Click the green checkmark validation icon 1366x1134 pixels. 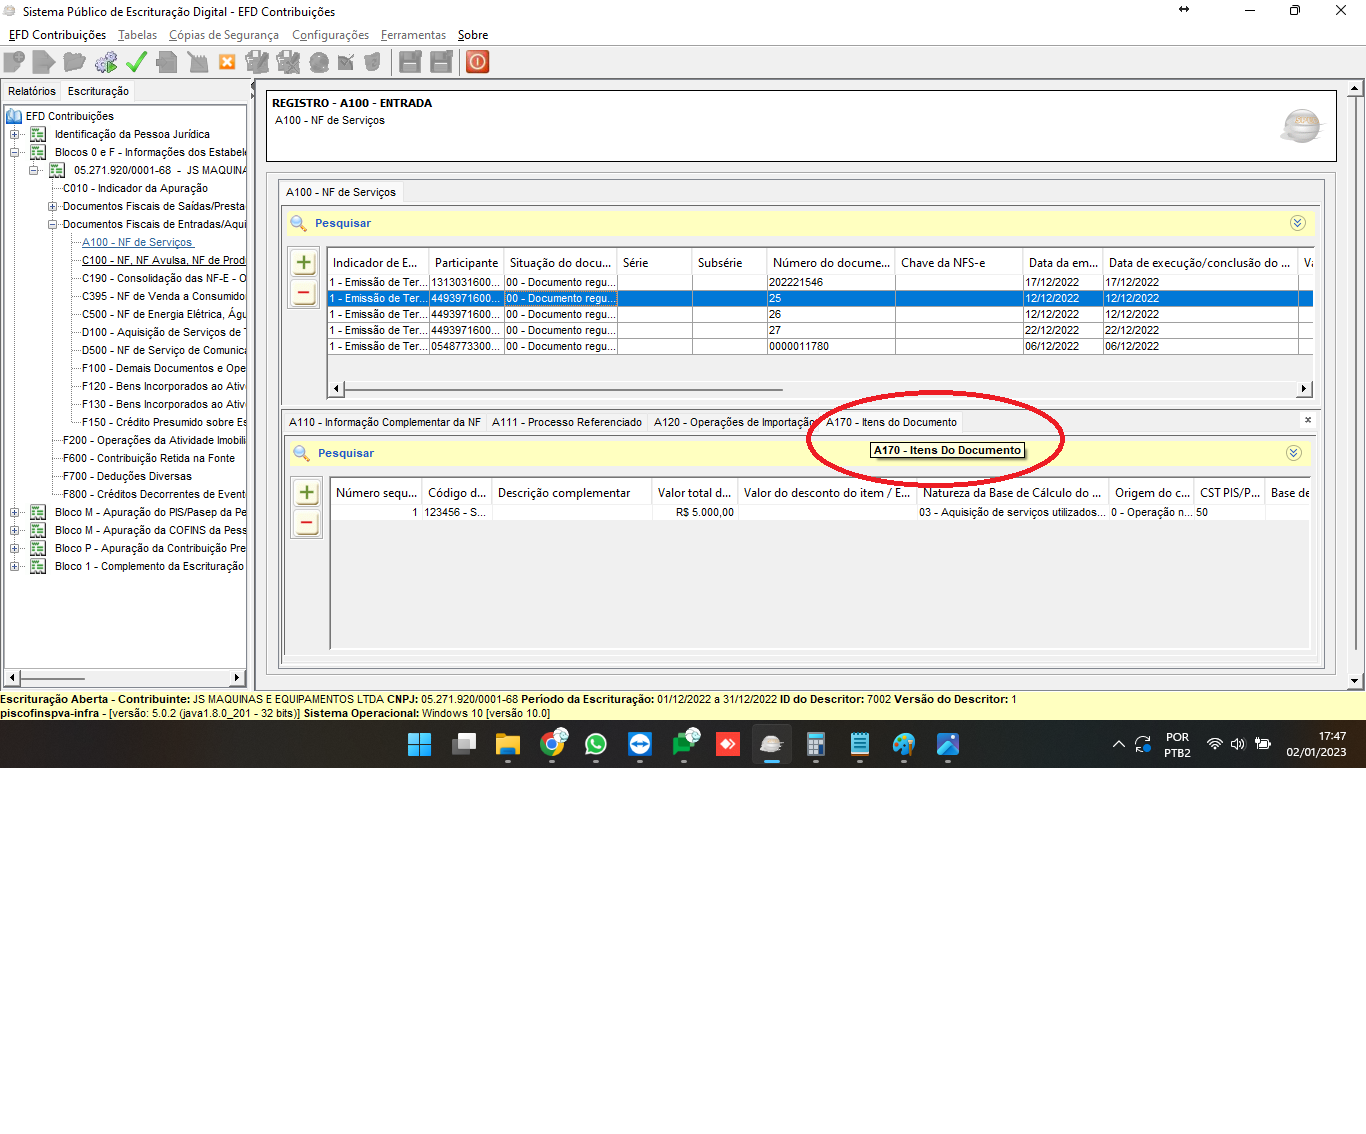pos(136,62)
